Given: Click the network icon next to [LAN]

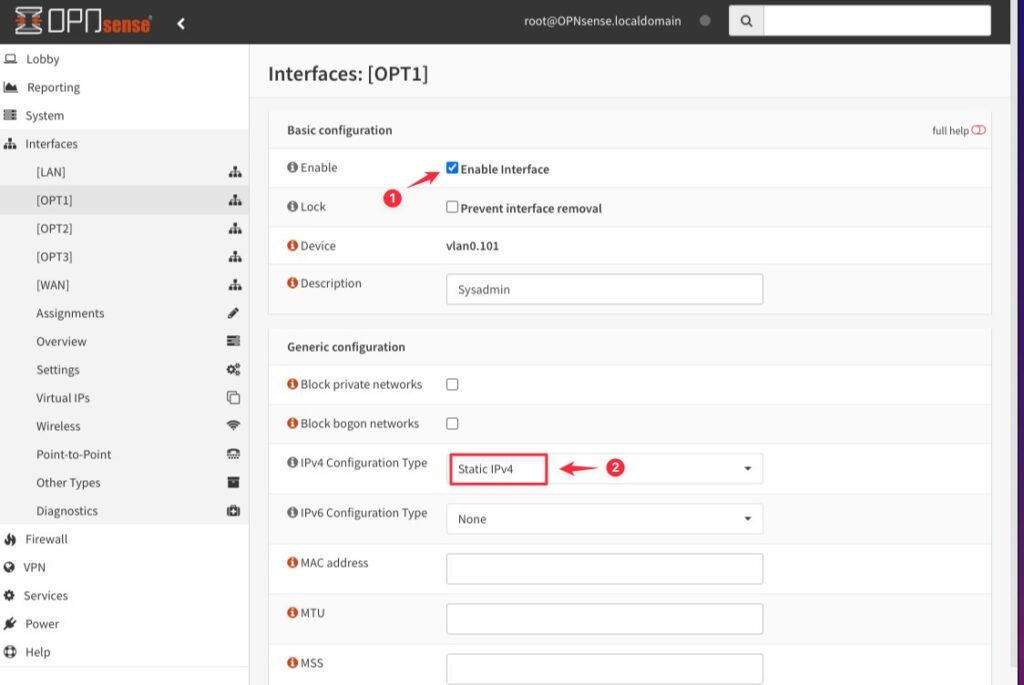Looking at the screenshot, I should (x=234, y=172).
